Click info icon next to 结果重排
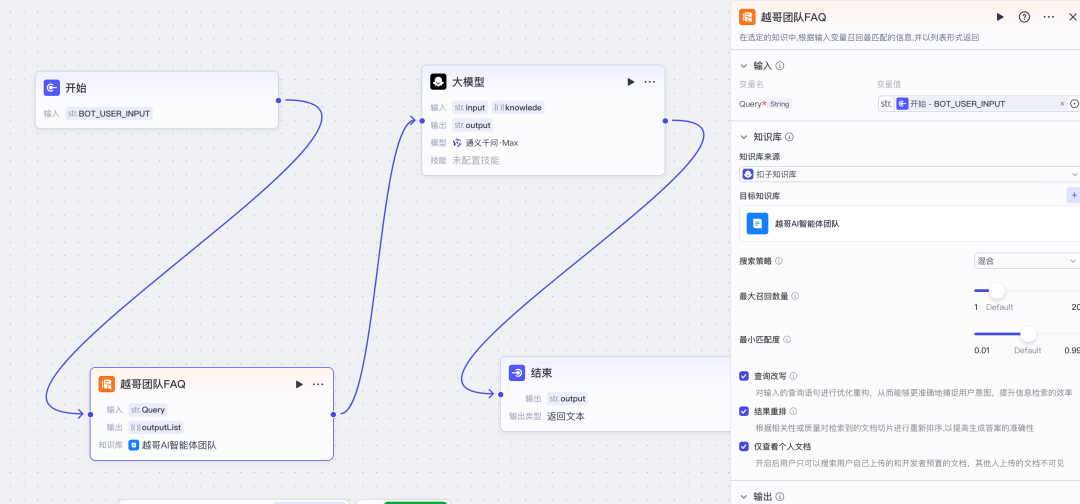This screenshot has height=504, width=1080. pos(793,411)
